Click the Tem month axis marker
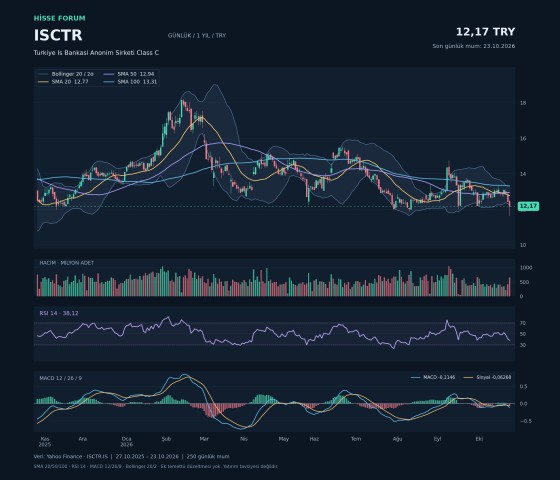 pos(356,439)
